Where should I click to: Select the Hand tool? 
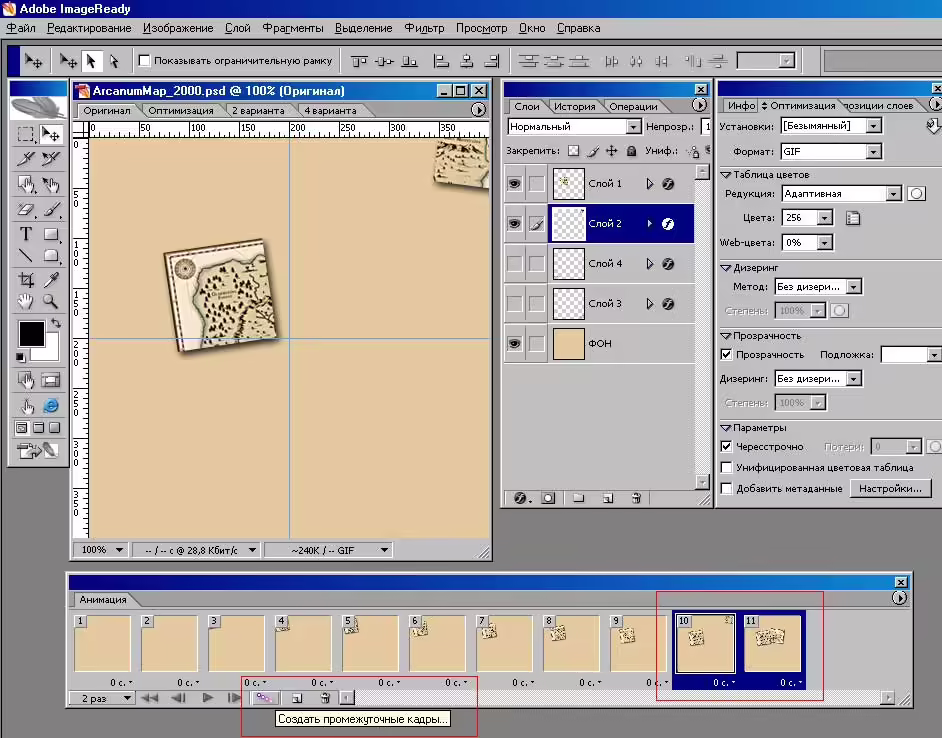pos(25,301)
